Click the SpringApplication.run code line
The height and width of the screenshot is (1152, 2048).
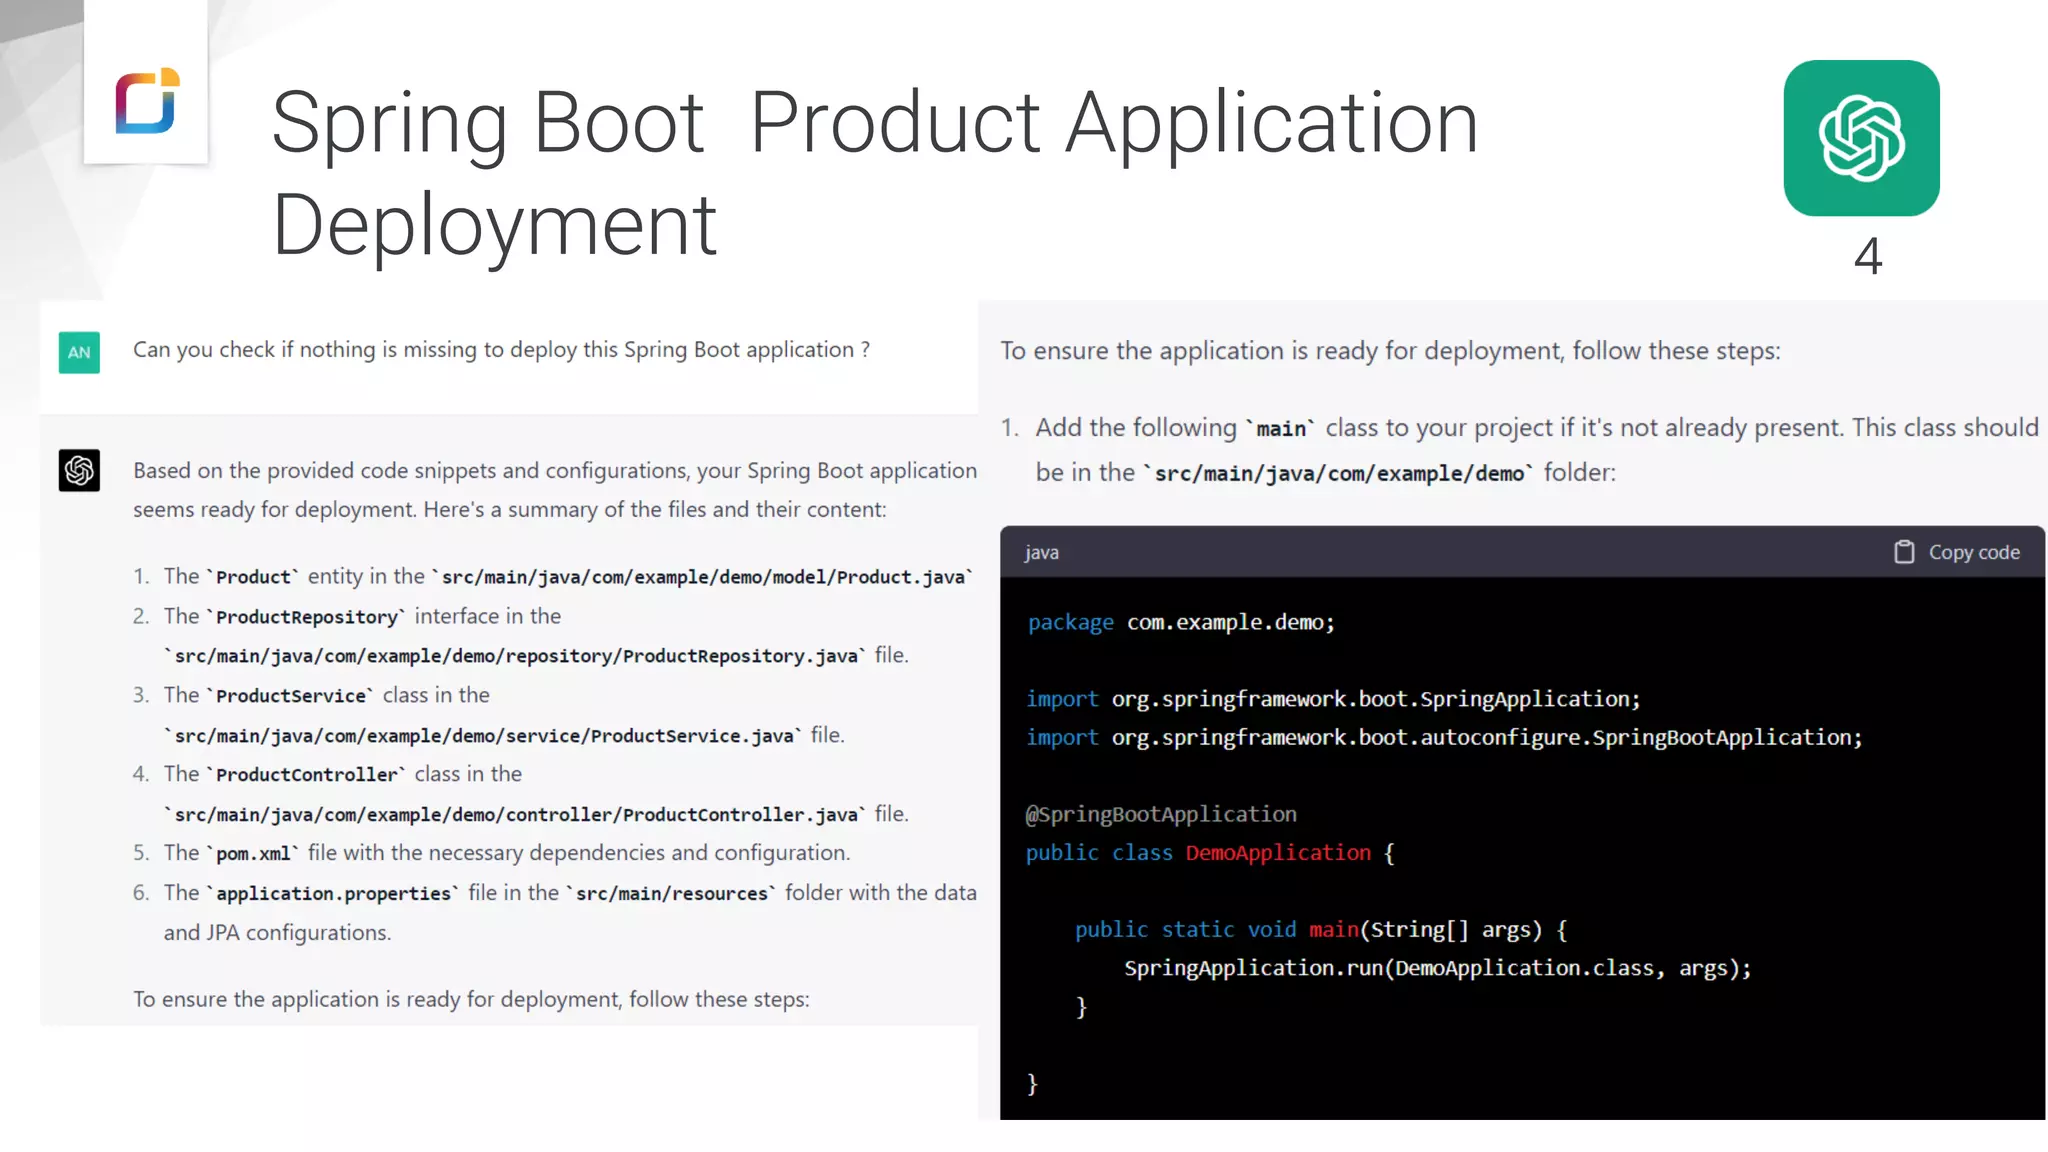point(1436,968)
